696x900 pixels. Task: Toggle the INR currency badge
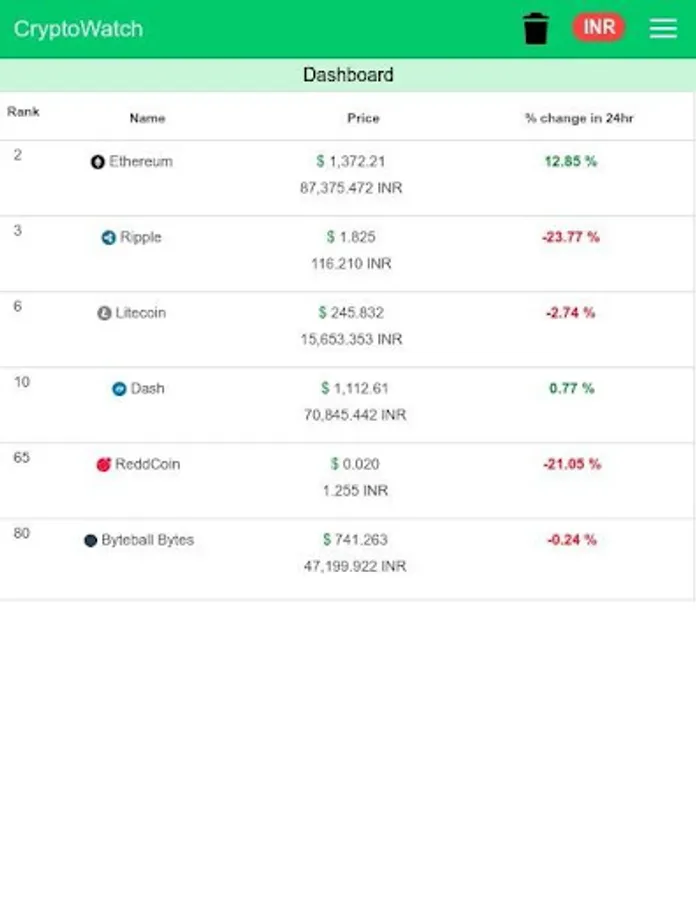coord(598,27)
